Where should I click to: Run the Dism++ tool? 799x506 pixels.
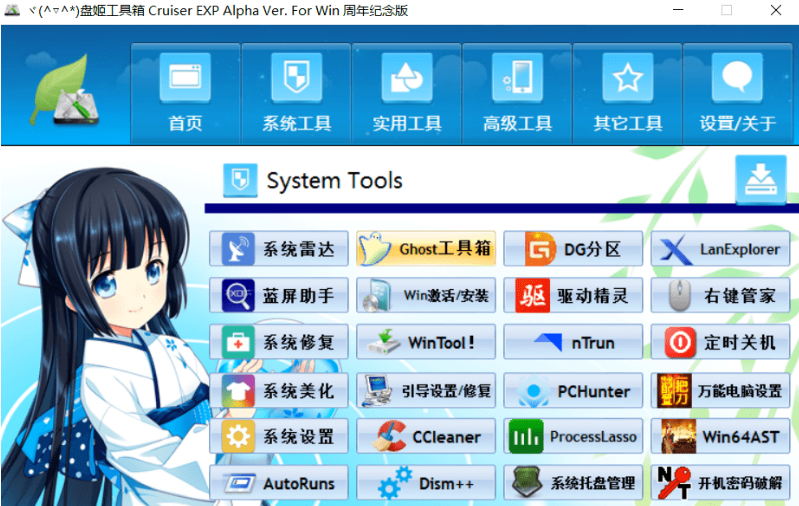427,484
